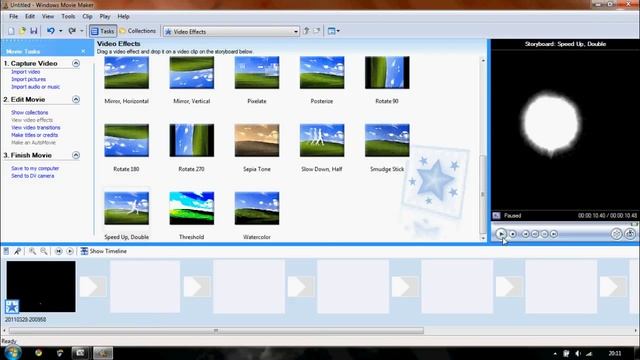Click the Import video link
Screen dimensions: 640x360
click(25, 72)
